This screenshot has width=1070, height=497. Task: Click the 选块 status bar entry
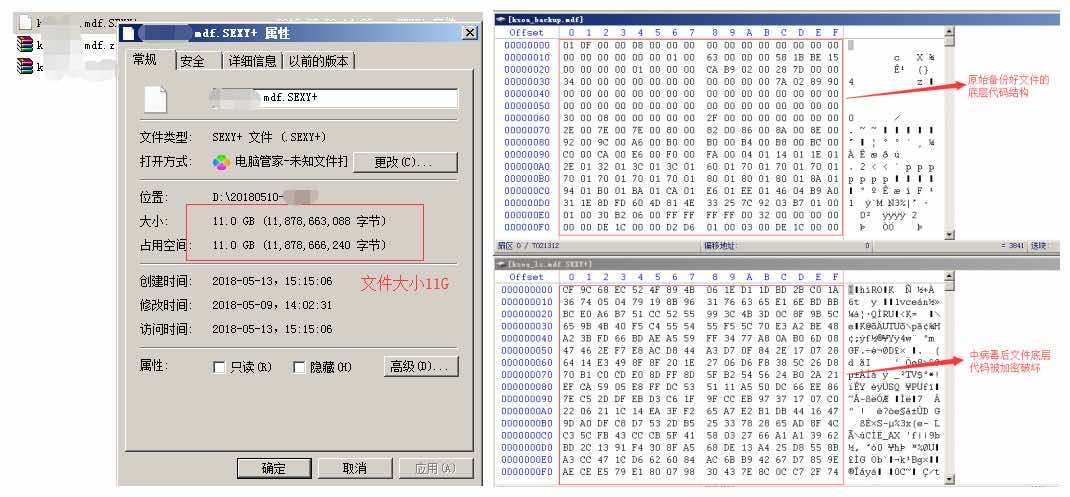(x=1039, y=246)
